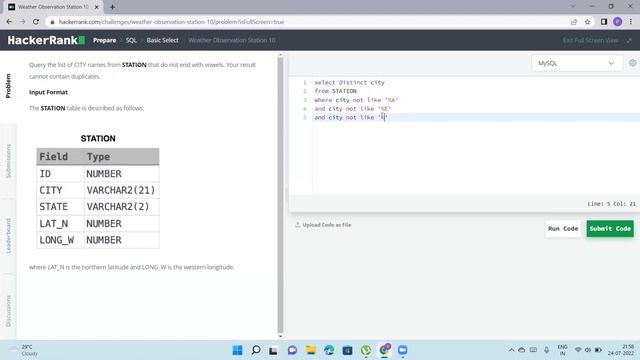Open a new browser tab

coord(112,7)
